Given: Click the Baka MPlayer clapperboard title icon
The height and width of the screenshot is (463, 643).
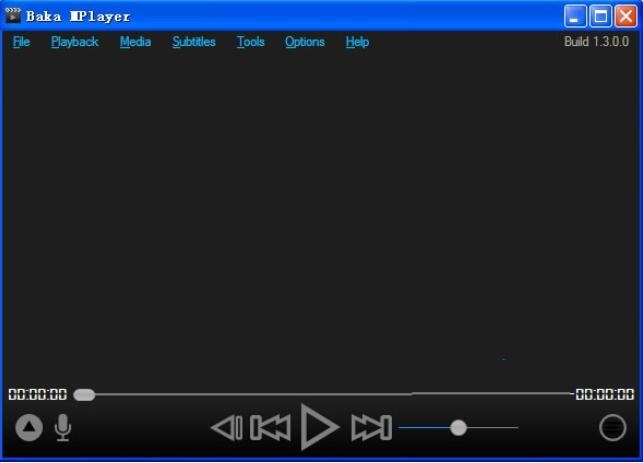Looking at the screenshot, I should tap(13, 16).
